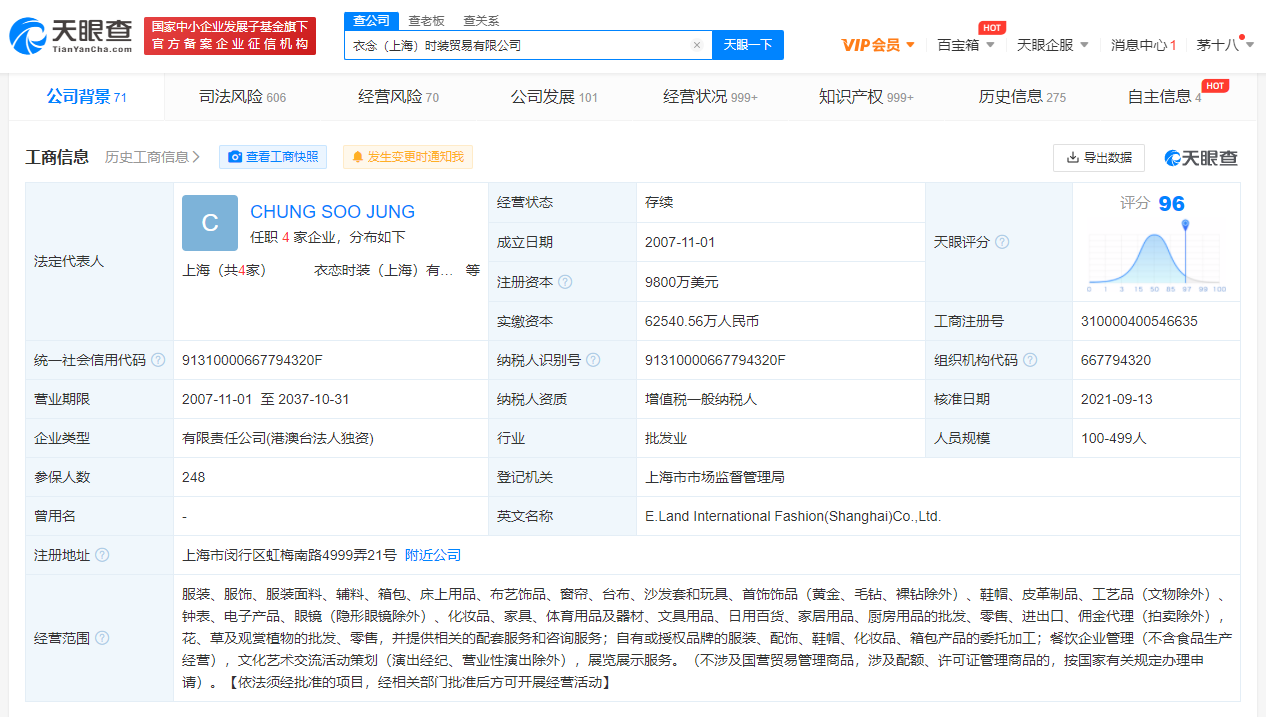Screen dimensions: 1266x717
Task: Click the 实缴资本 value 62540.56万人民币
Action: (702, 321)
